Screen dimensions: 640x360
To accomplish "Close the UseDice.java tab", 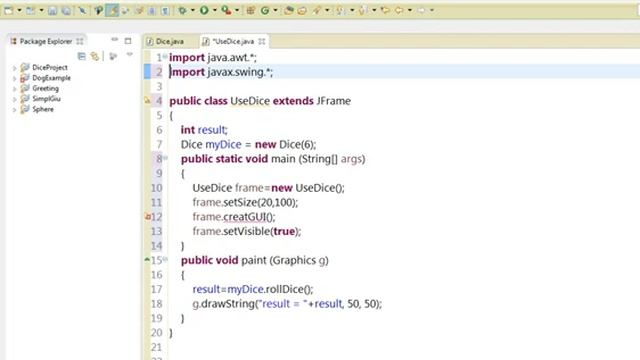I will pyautogui.click(x=262, y=41).
